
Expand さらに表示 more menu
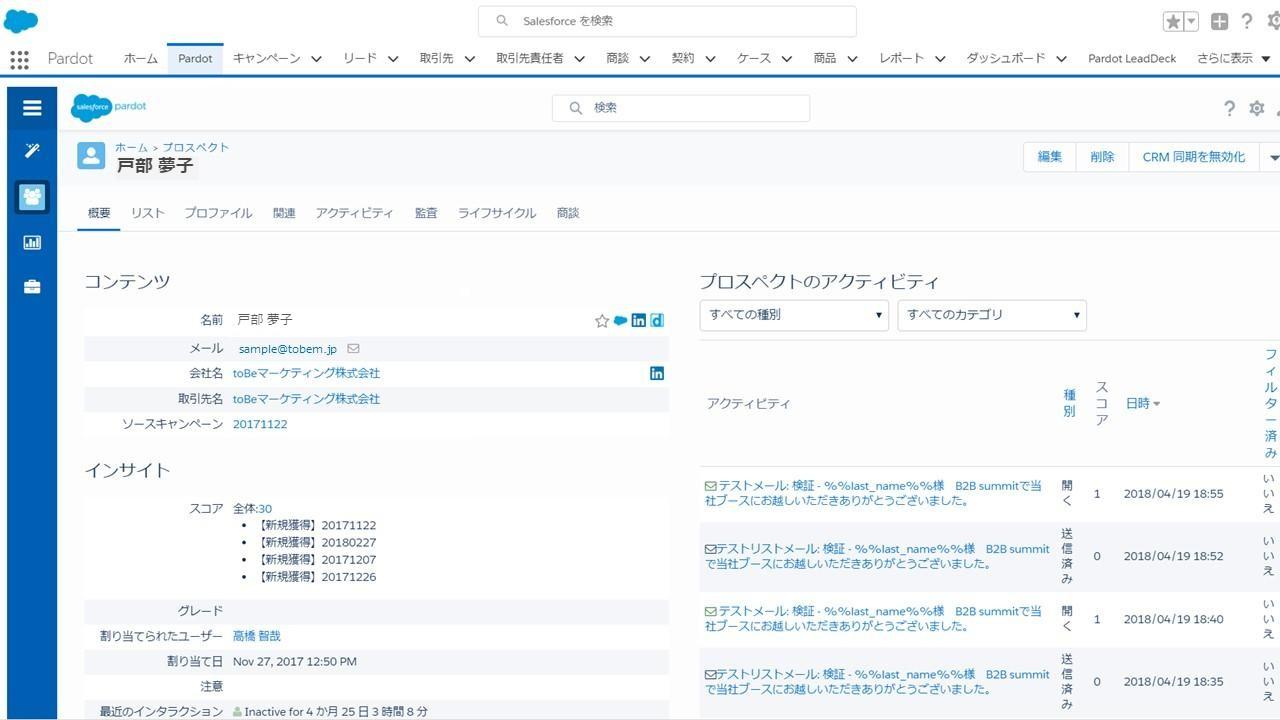coord(1234,58)
